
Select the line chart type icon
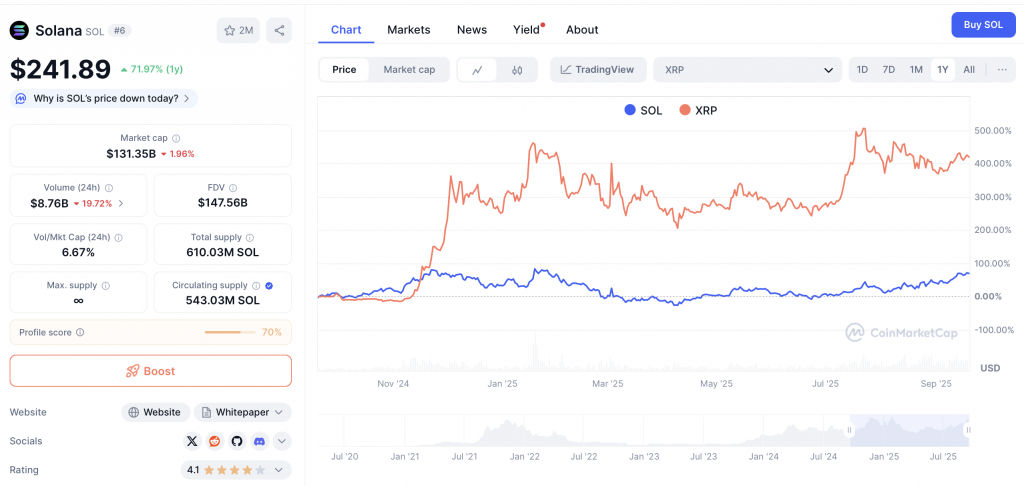tap(477, 70)
